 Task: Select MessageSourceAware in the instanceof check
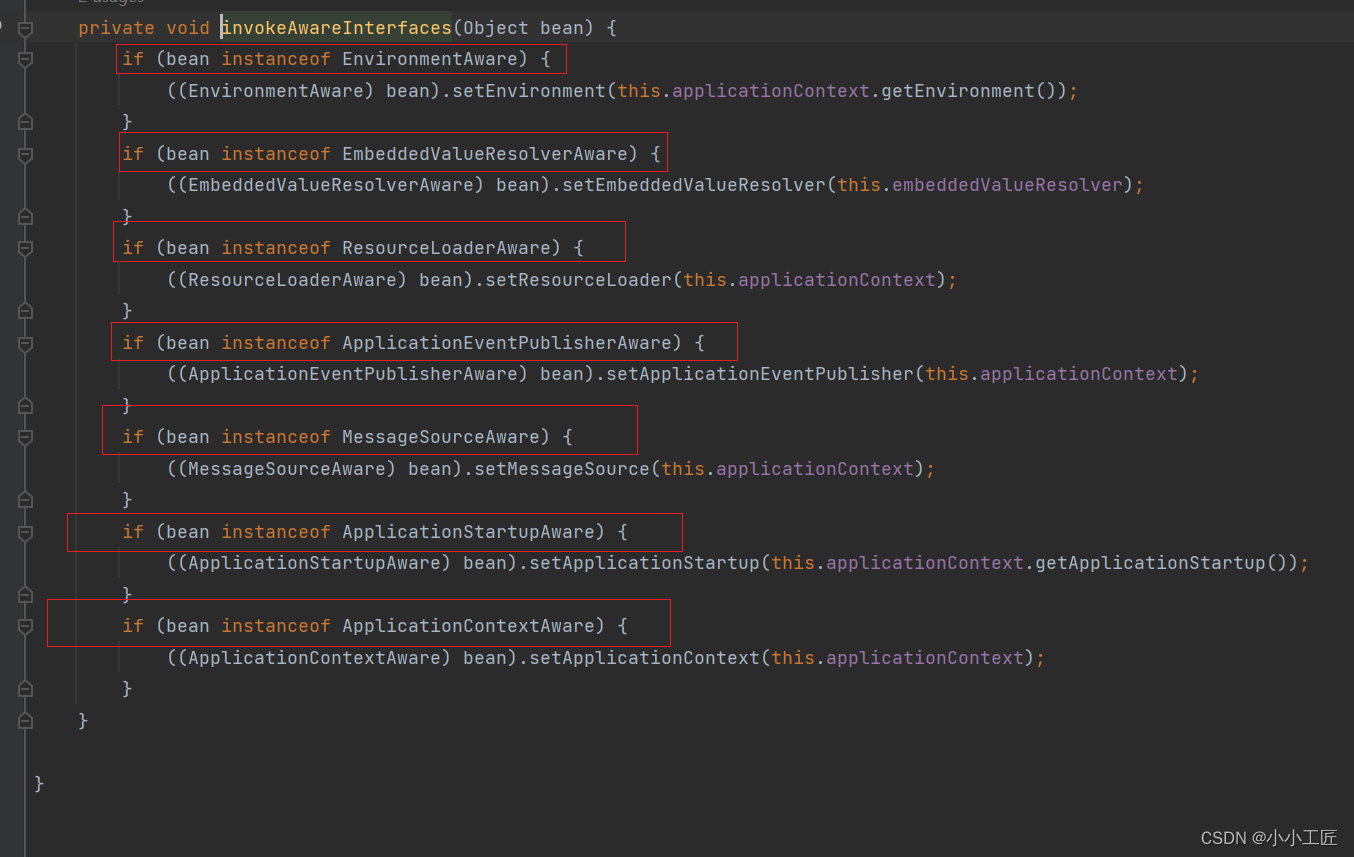441,437
